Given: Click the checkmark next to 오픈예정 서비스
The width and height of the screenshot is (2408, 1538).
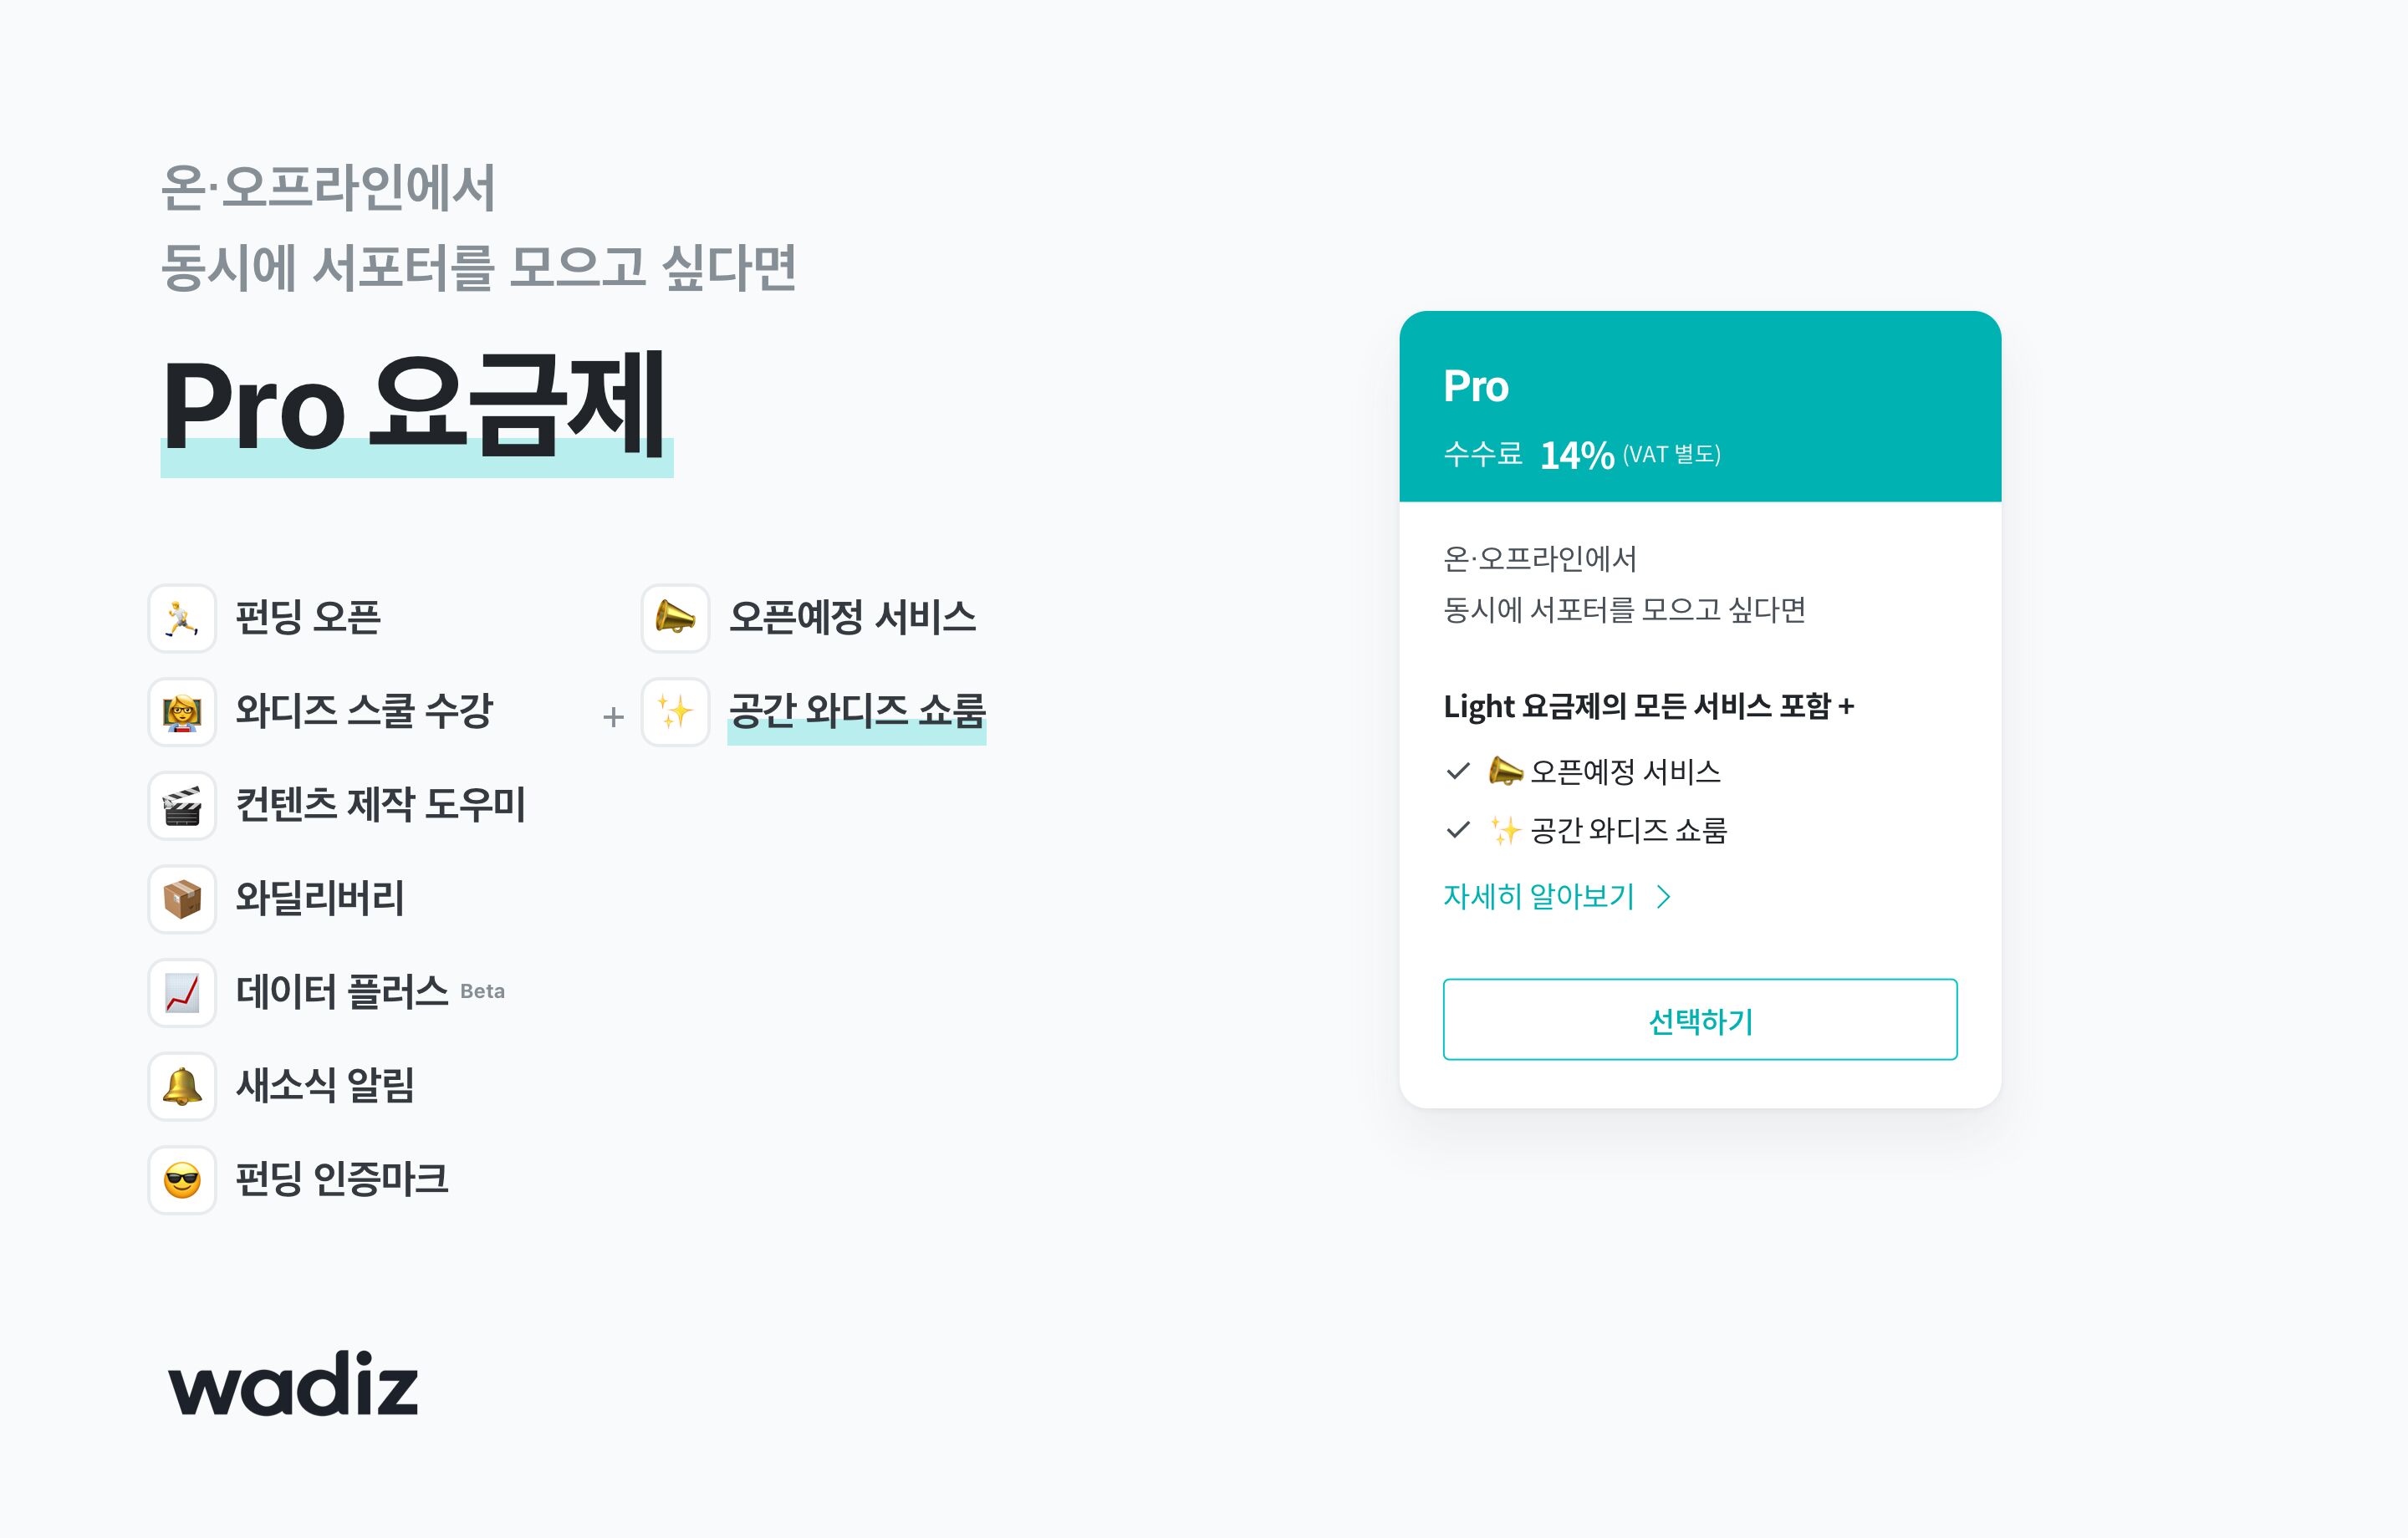Looking at the screenshot, I should [x=1458, y=771].
